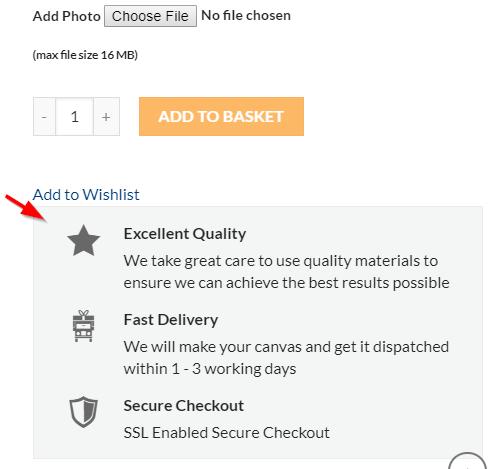Screen dimensions: 491x469
Task: Click the within 1 - 3 working days text
Action: point(210,369)
